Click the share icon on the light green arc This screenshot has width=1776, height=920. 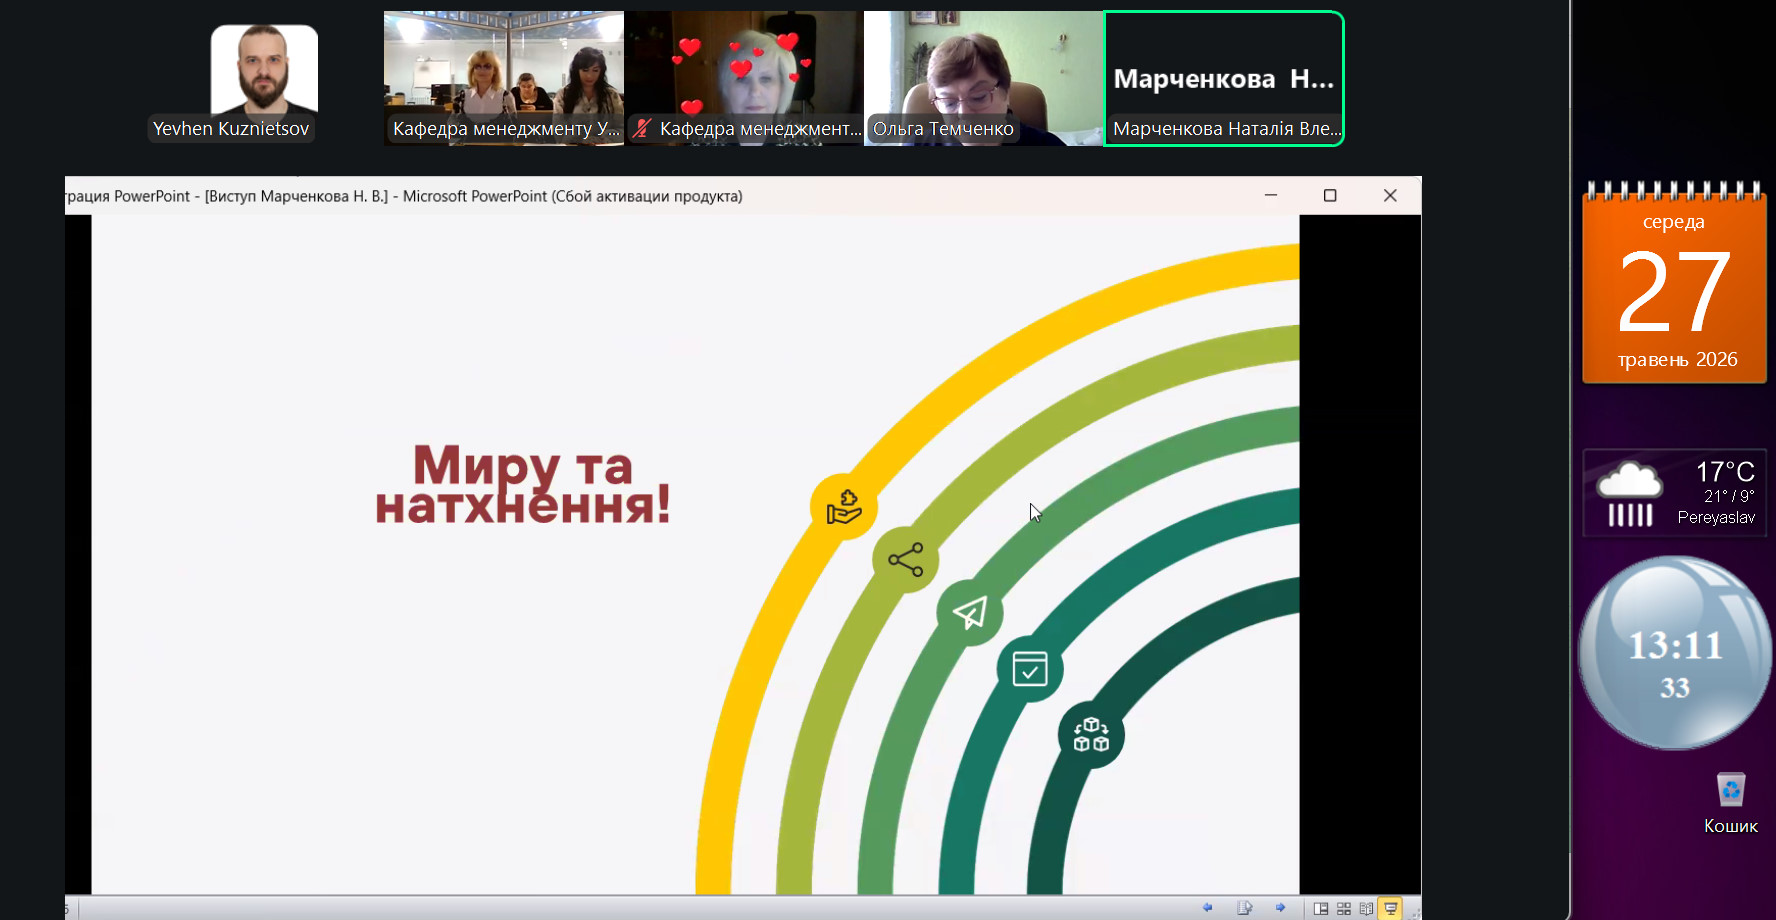905,559
